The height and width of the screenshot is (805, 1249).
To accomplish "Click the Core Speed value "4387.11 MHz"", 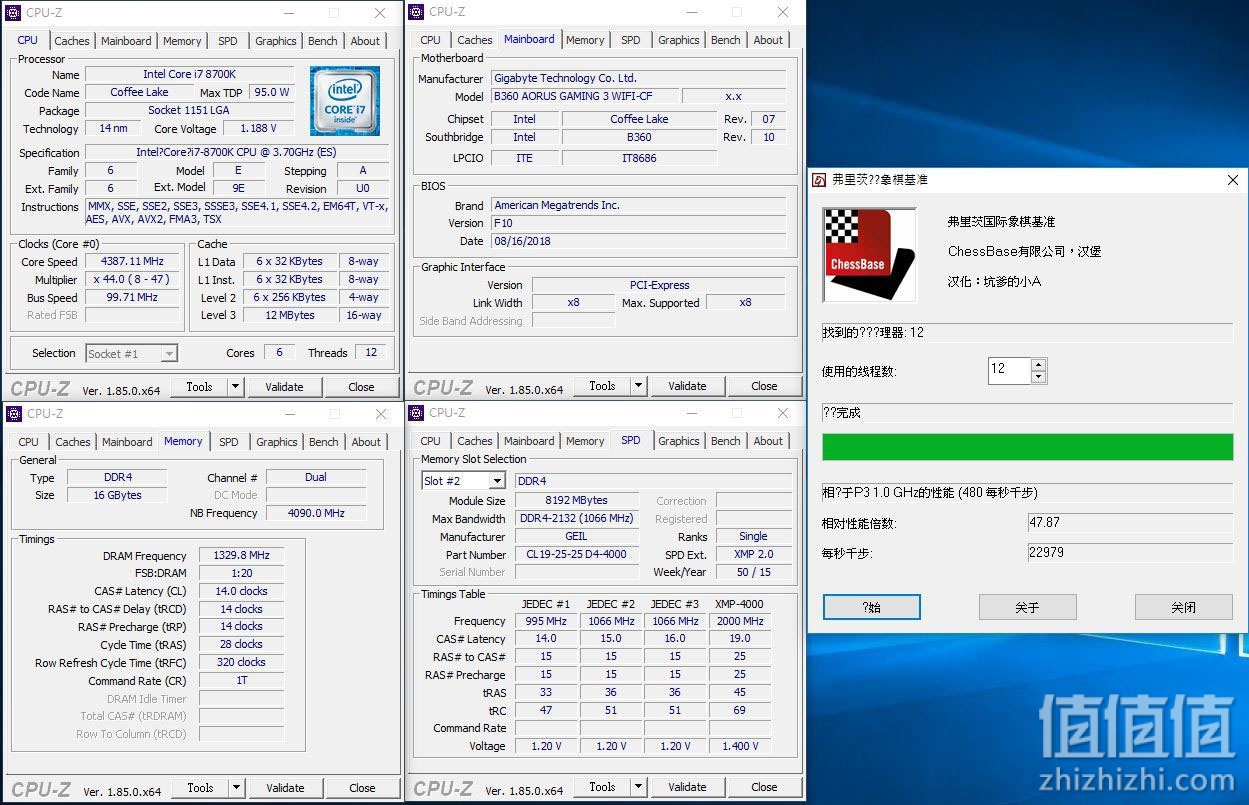I will (134, 262).
